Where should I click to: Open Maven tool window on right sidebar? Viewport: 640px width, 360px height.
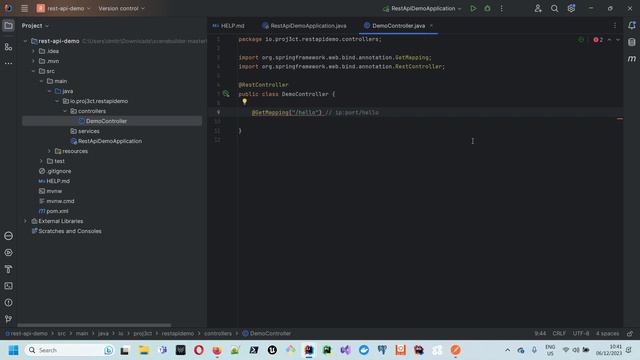coord(632,59)
